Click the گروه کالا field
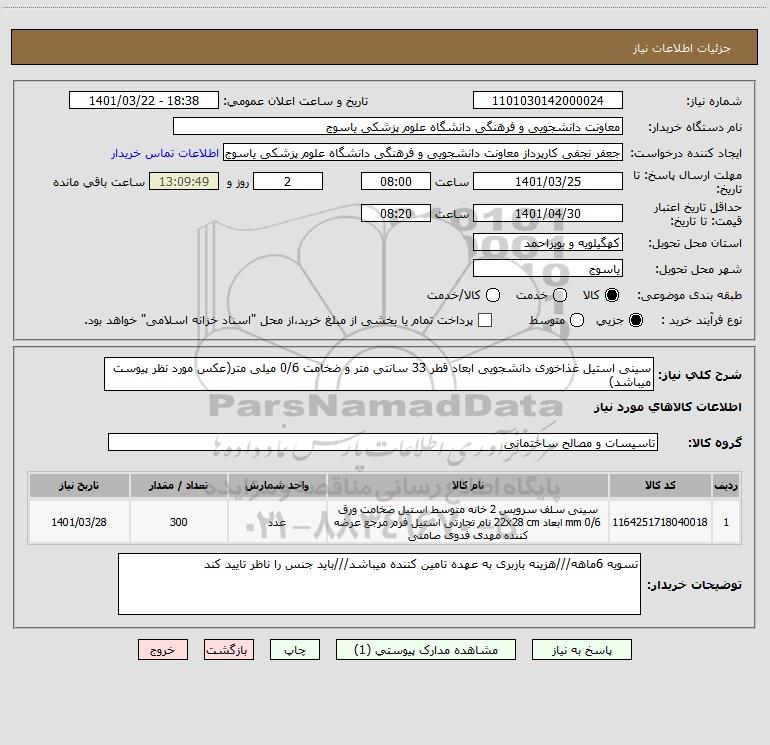Screen dimensions: 770x745 point(383,442)
